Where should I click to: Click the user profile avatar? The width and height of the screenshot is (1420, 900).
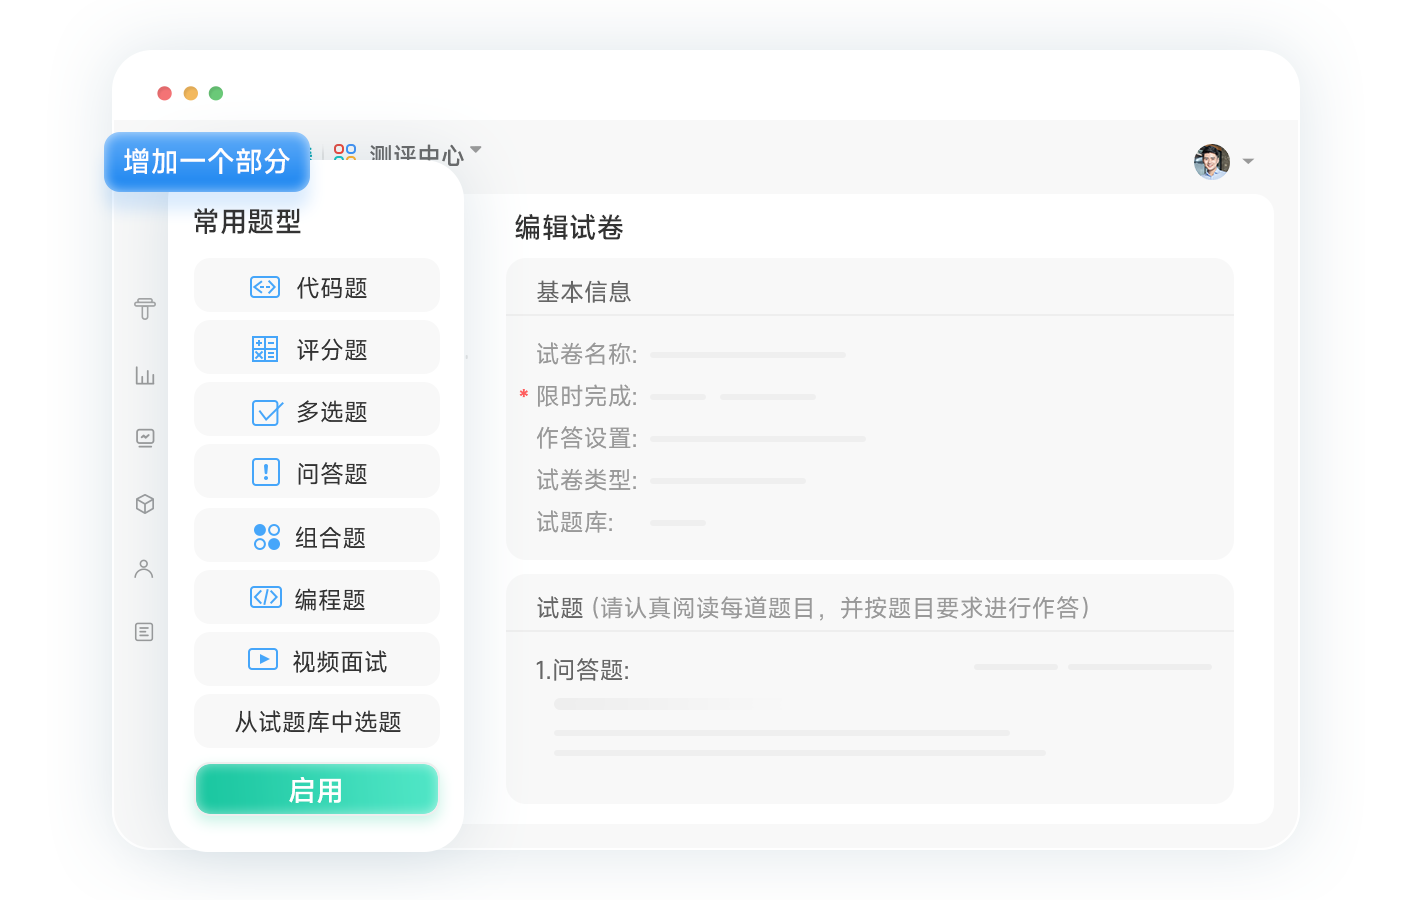tap(1211, 161)
